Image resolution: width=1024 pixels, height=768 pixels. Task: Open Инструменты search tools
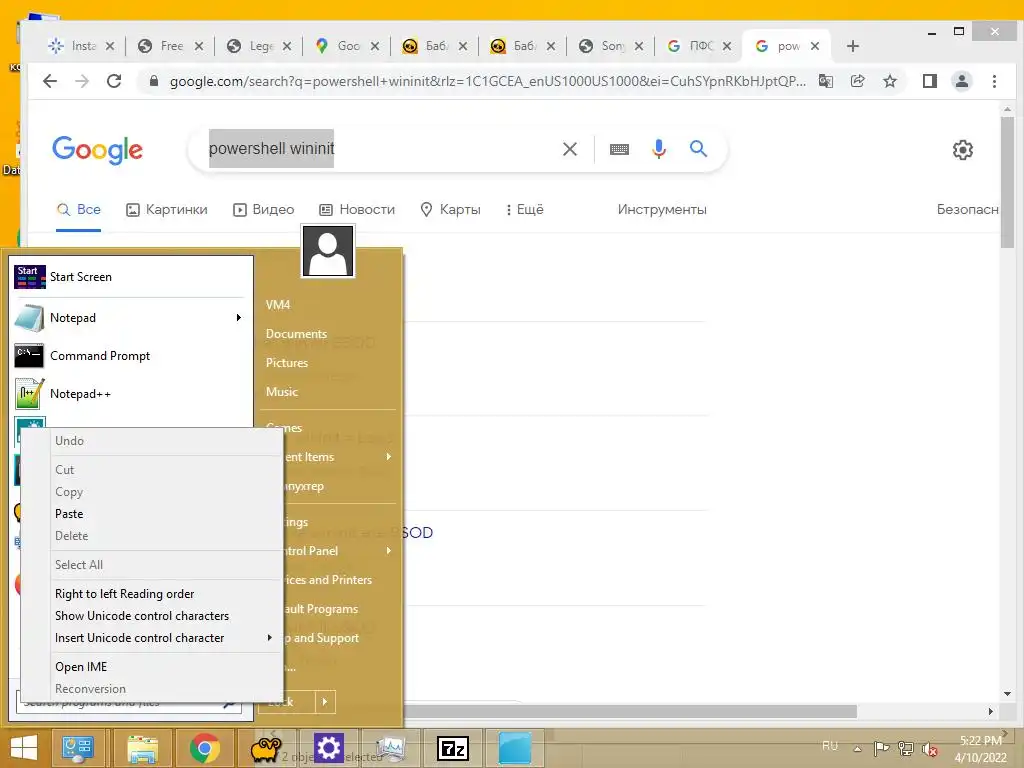tap(662, 210)
